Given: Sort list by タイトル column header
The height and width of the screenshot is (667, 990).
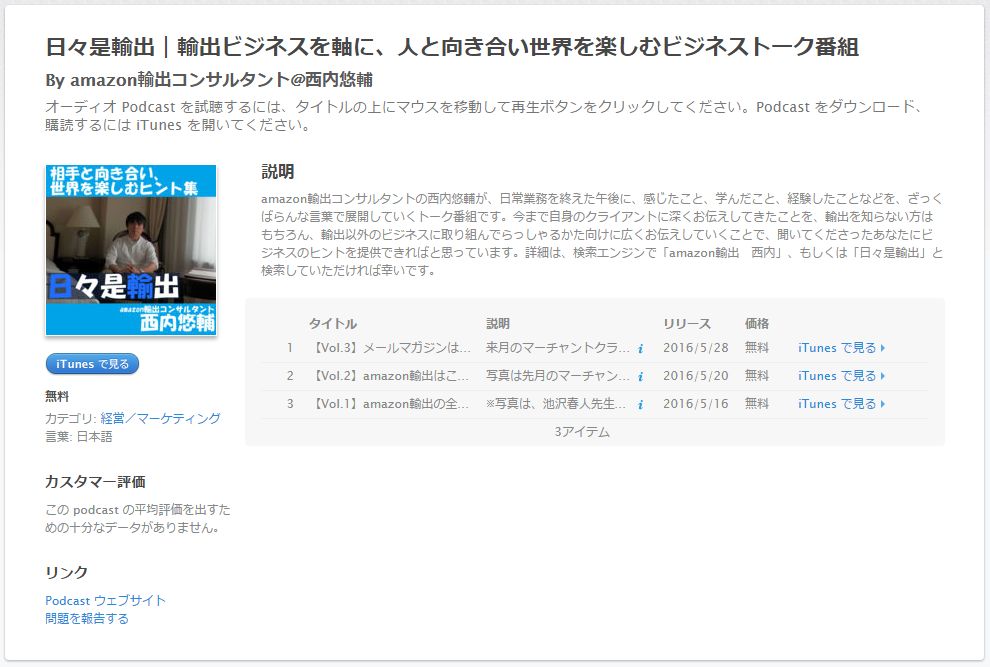Looking at the screenshot, I should click(x=333, y=324).
